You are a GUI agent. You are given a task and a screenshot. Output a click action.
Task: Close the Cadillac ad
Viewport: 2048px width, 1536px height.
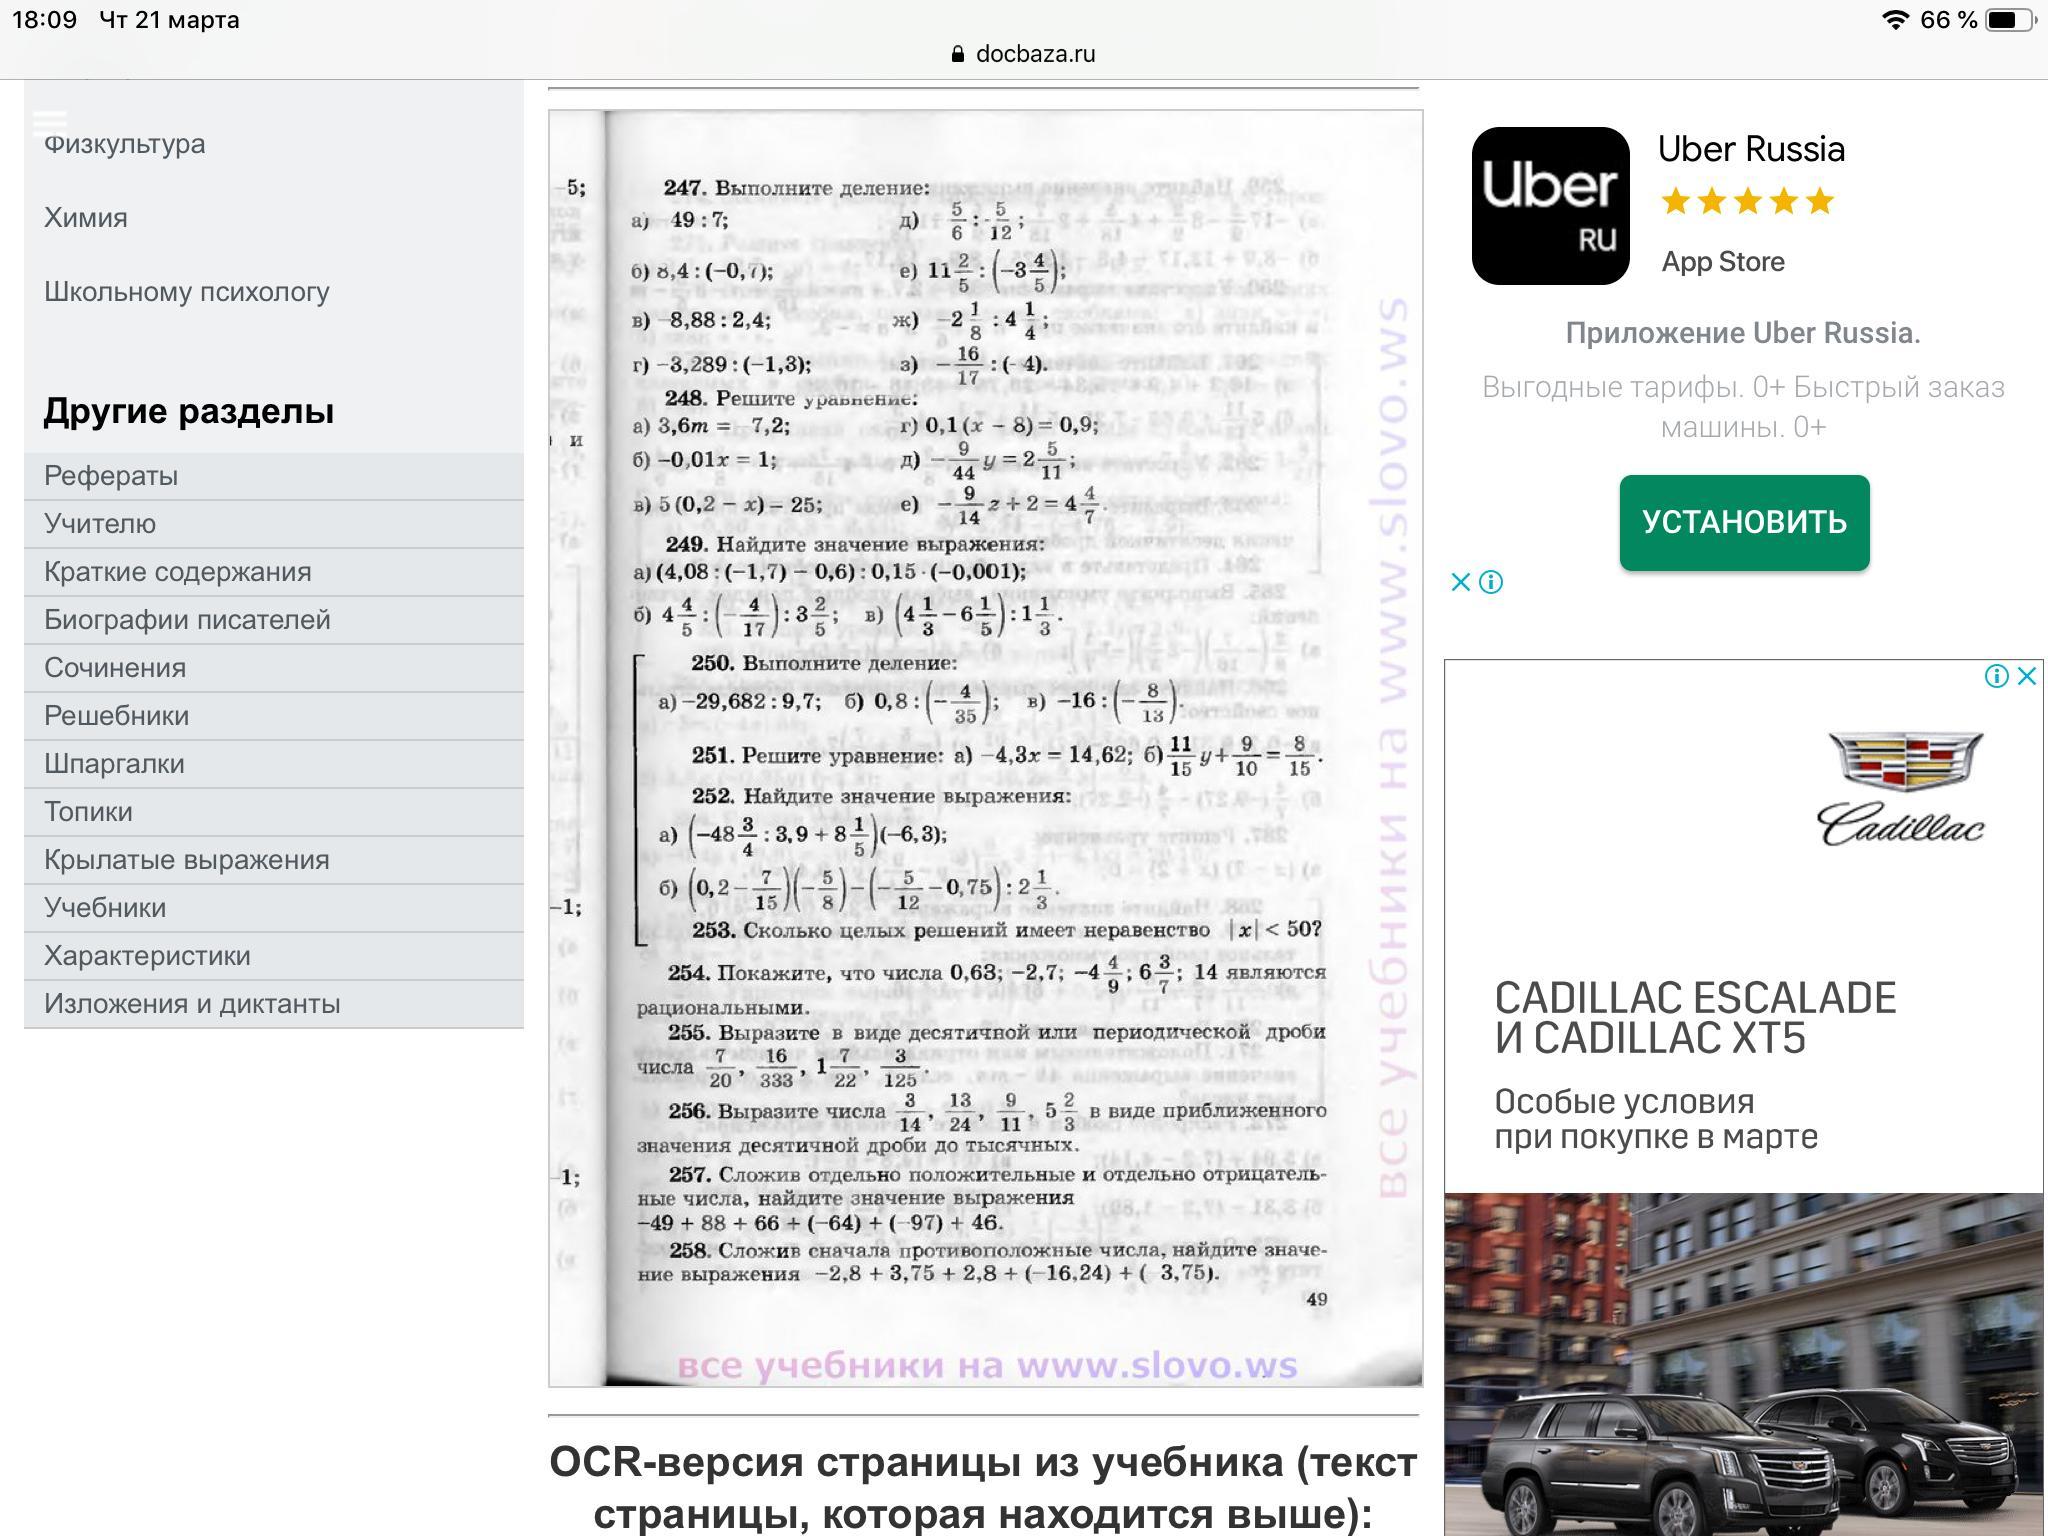pyautogui.click(x=2027, y=677)
